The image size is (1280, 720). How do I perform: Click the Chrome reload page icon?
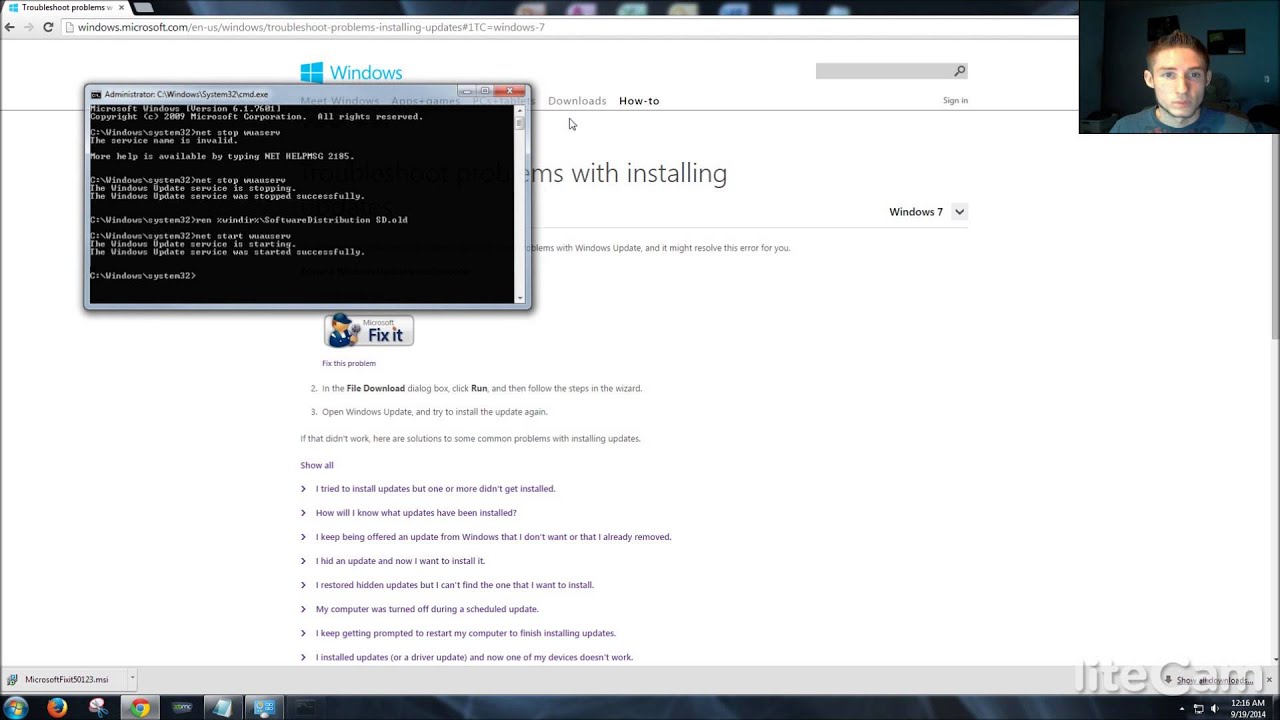(48, 27)
